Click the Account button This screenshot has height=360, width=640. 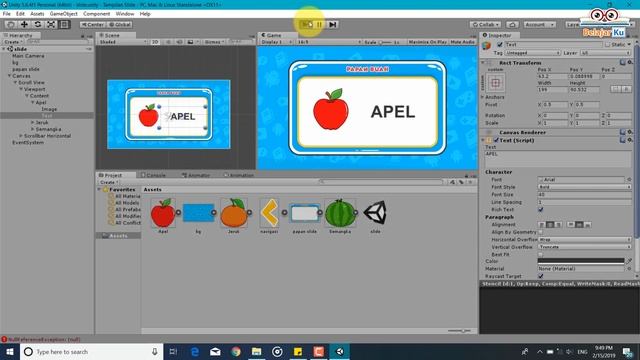[540, 24]
